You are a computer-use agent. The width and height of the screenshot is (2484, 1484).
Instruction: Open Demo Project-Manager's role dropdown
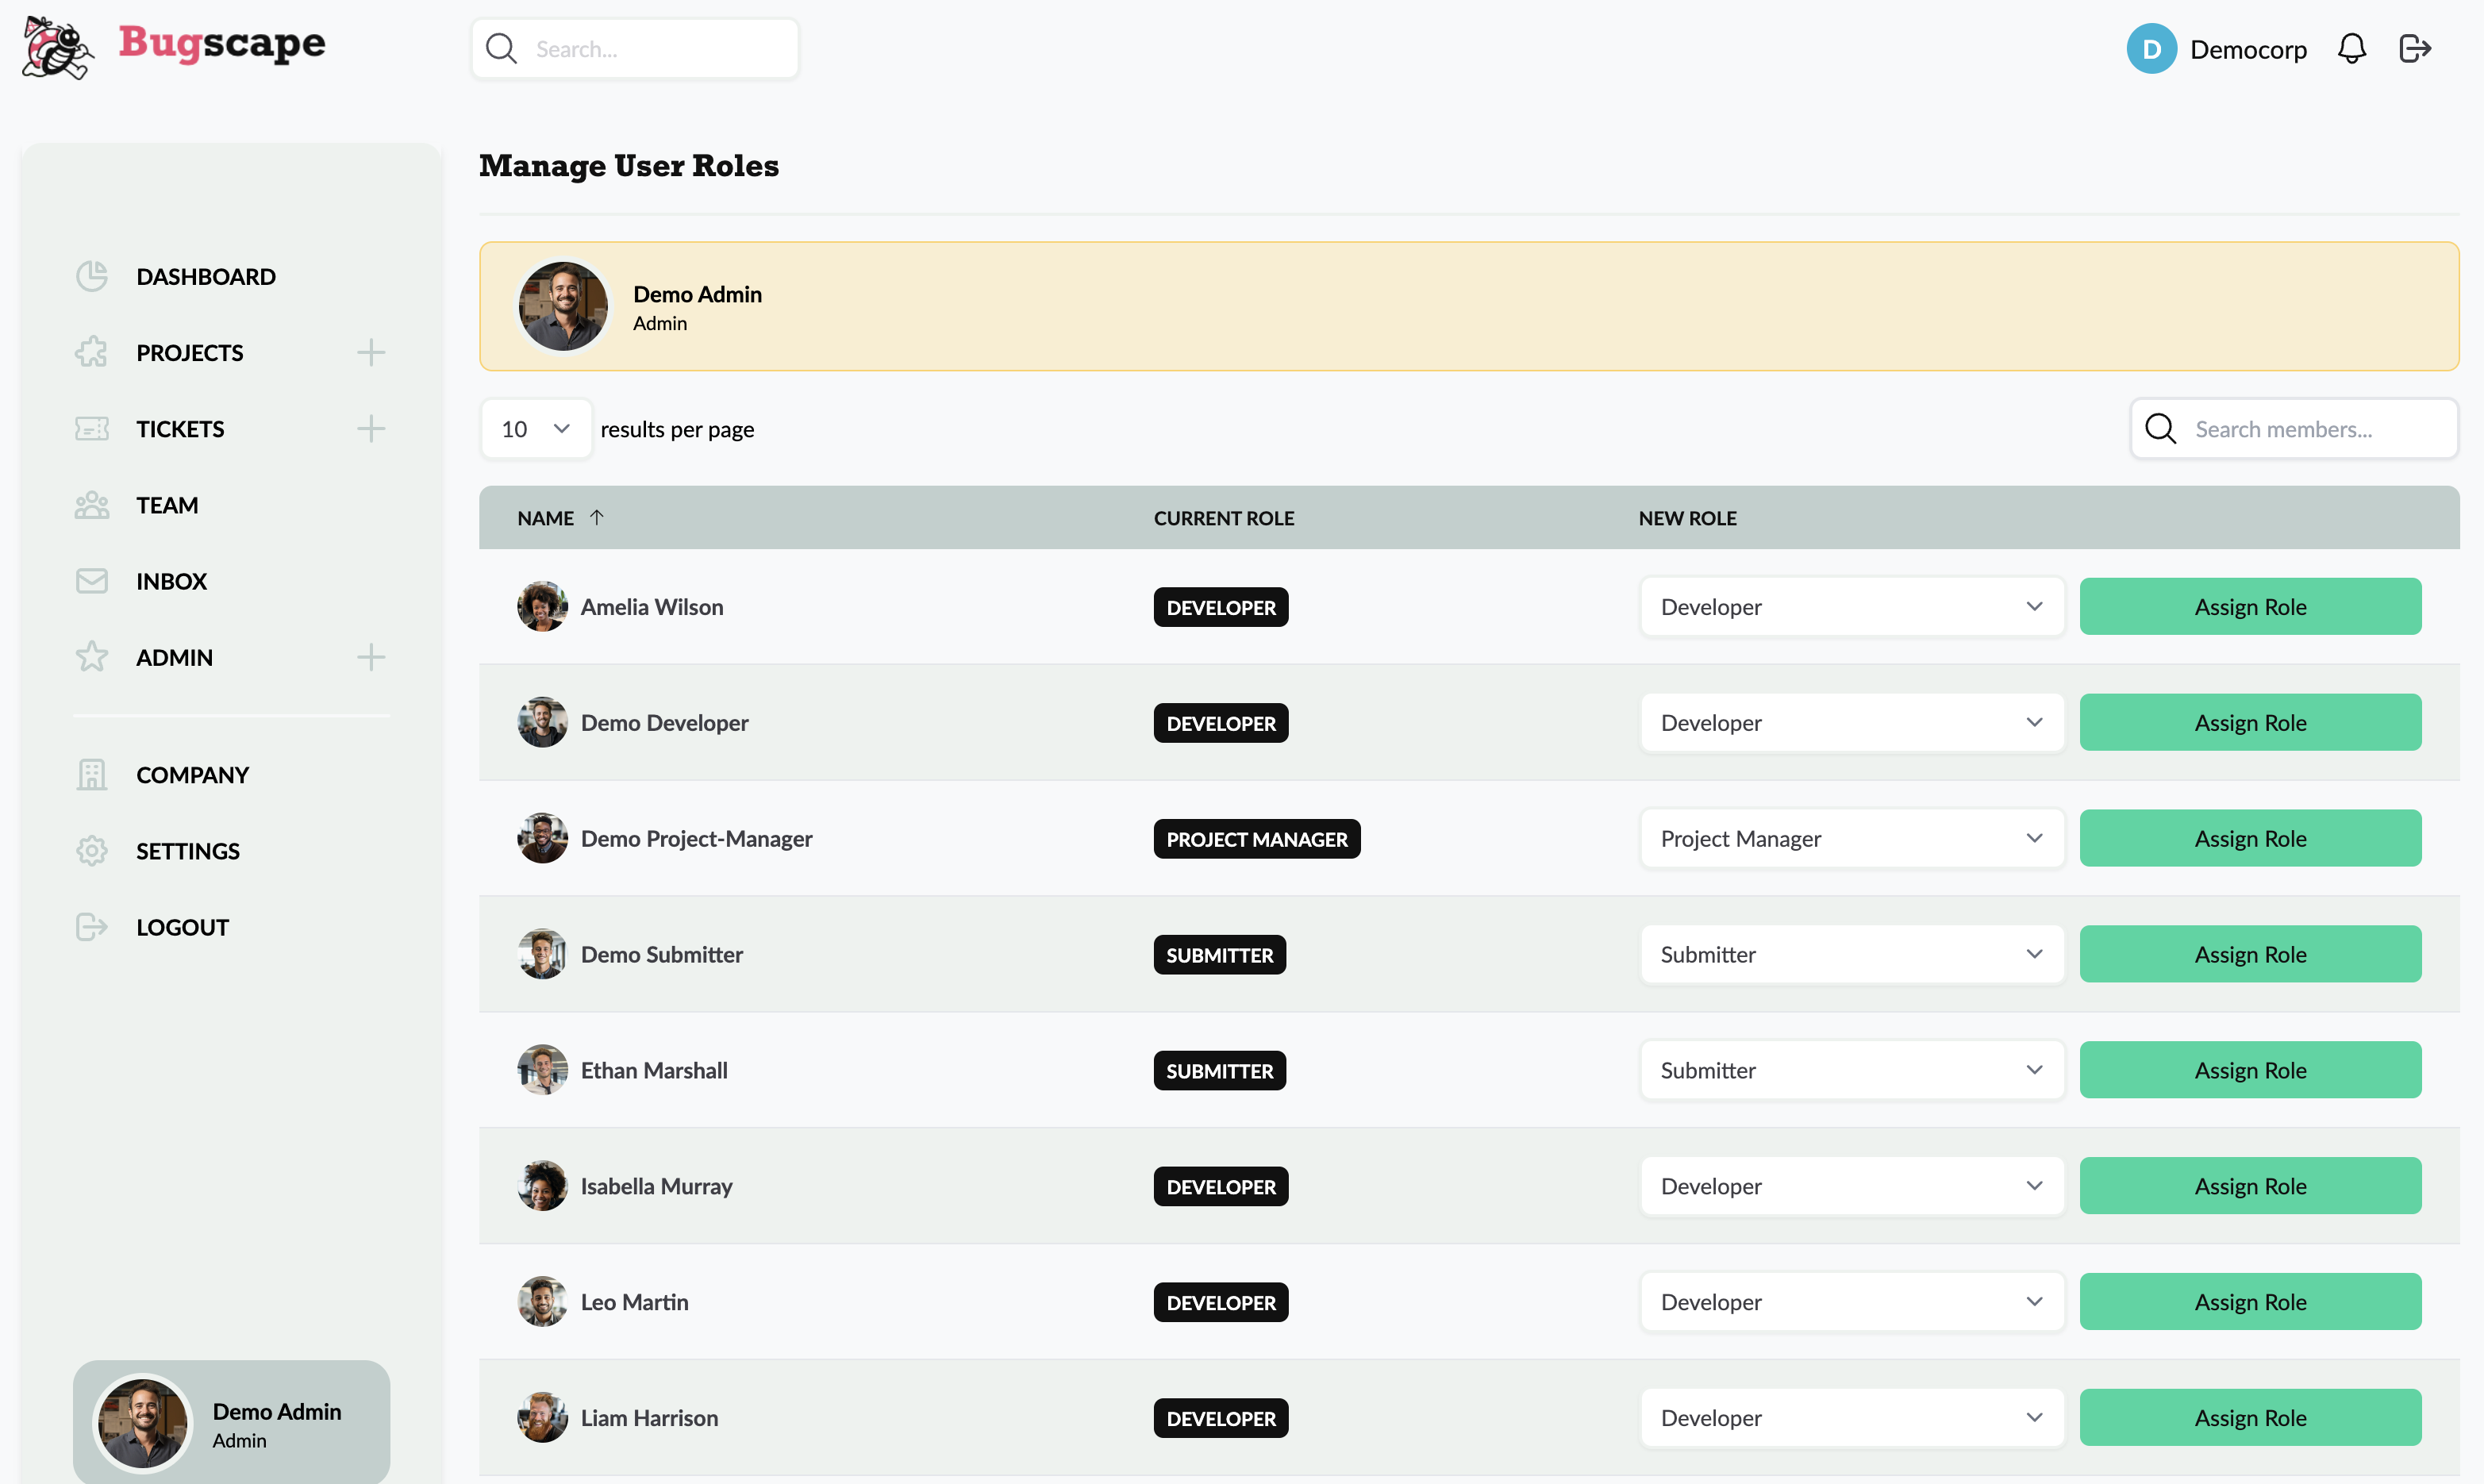[x=1851, y=839]
